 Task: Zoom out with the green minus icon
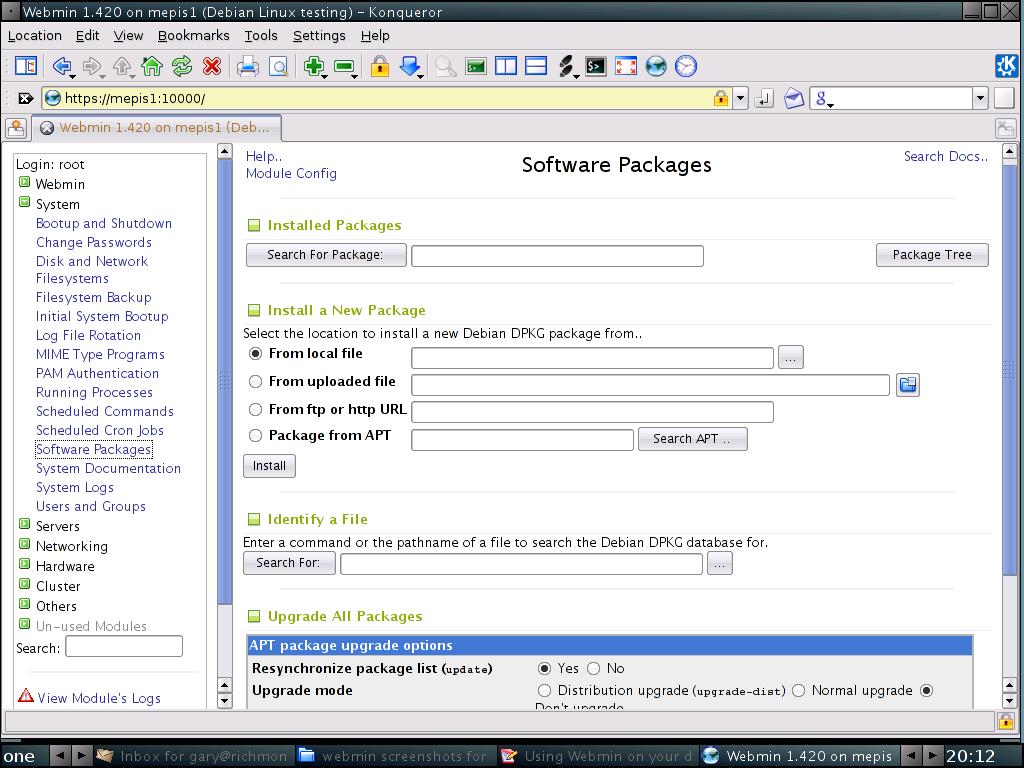point(344,66)
